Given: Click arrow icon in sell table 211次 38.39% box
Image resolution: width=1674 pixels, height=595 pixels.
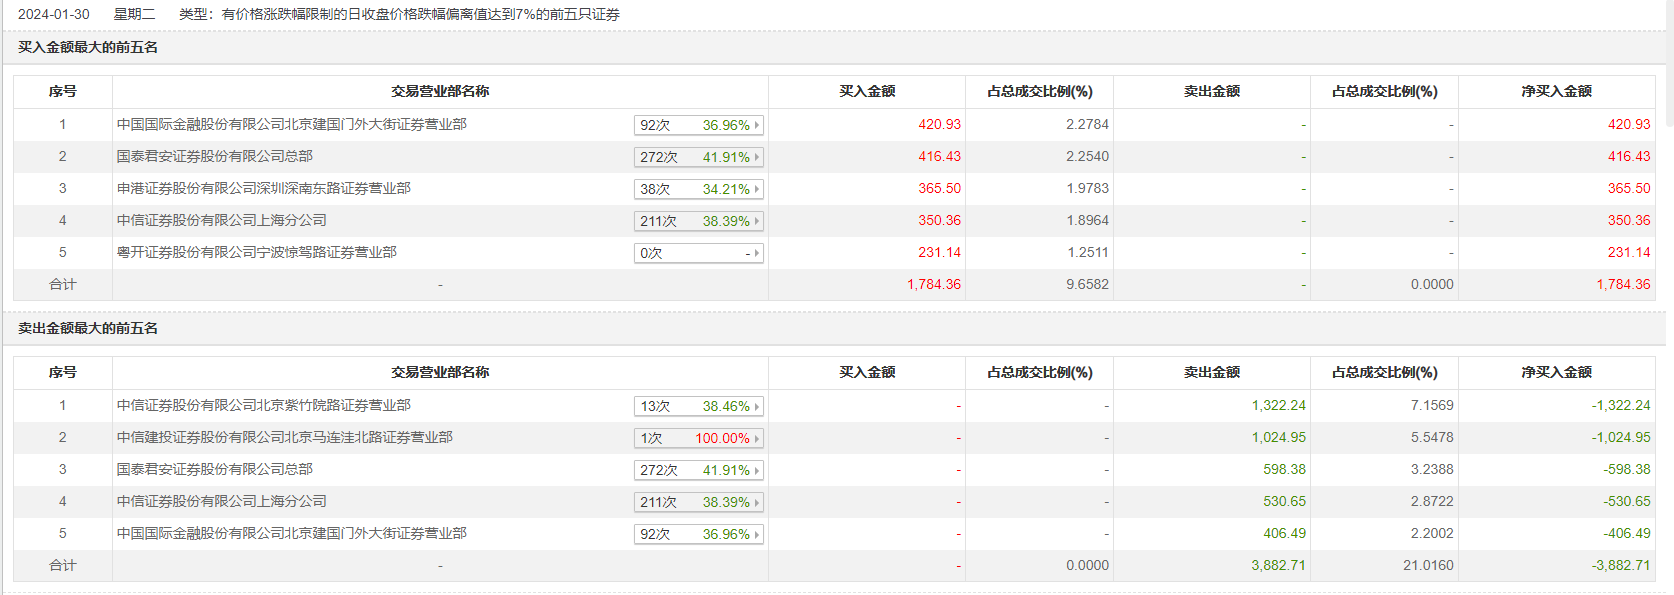Looking at the screenshot, I should (x=757, y=502).
